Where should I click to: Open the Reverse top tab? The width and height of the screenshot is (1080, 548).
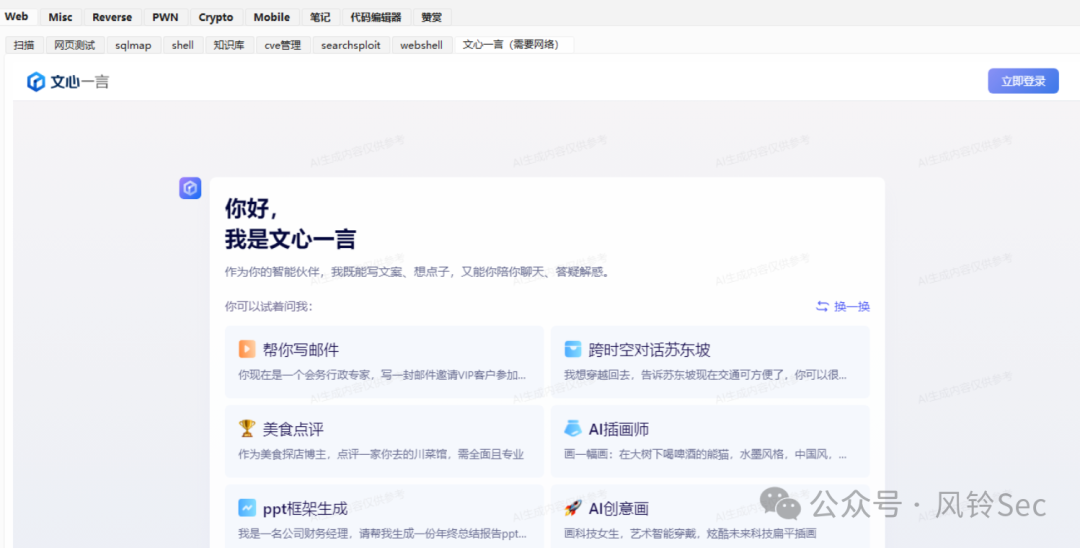point(112,17)
